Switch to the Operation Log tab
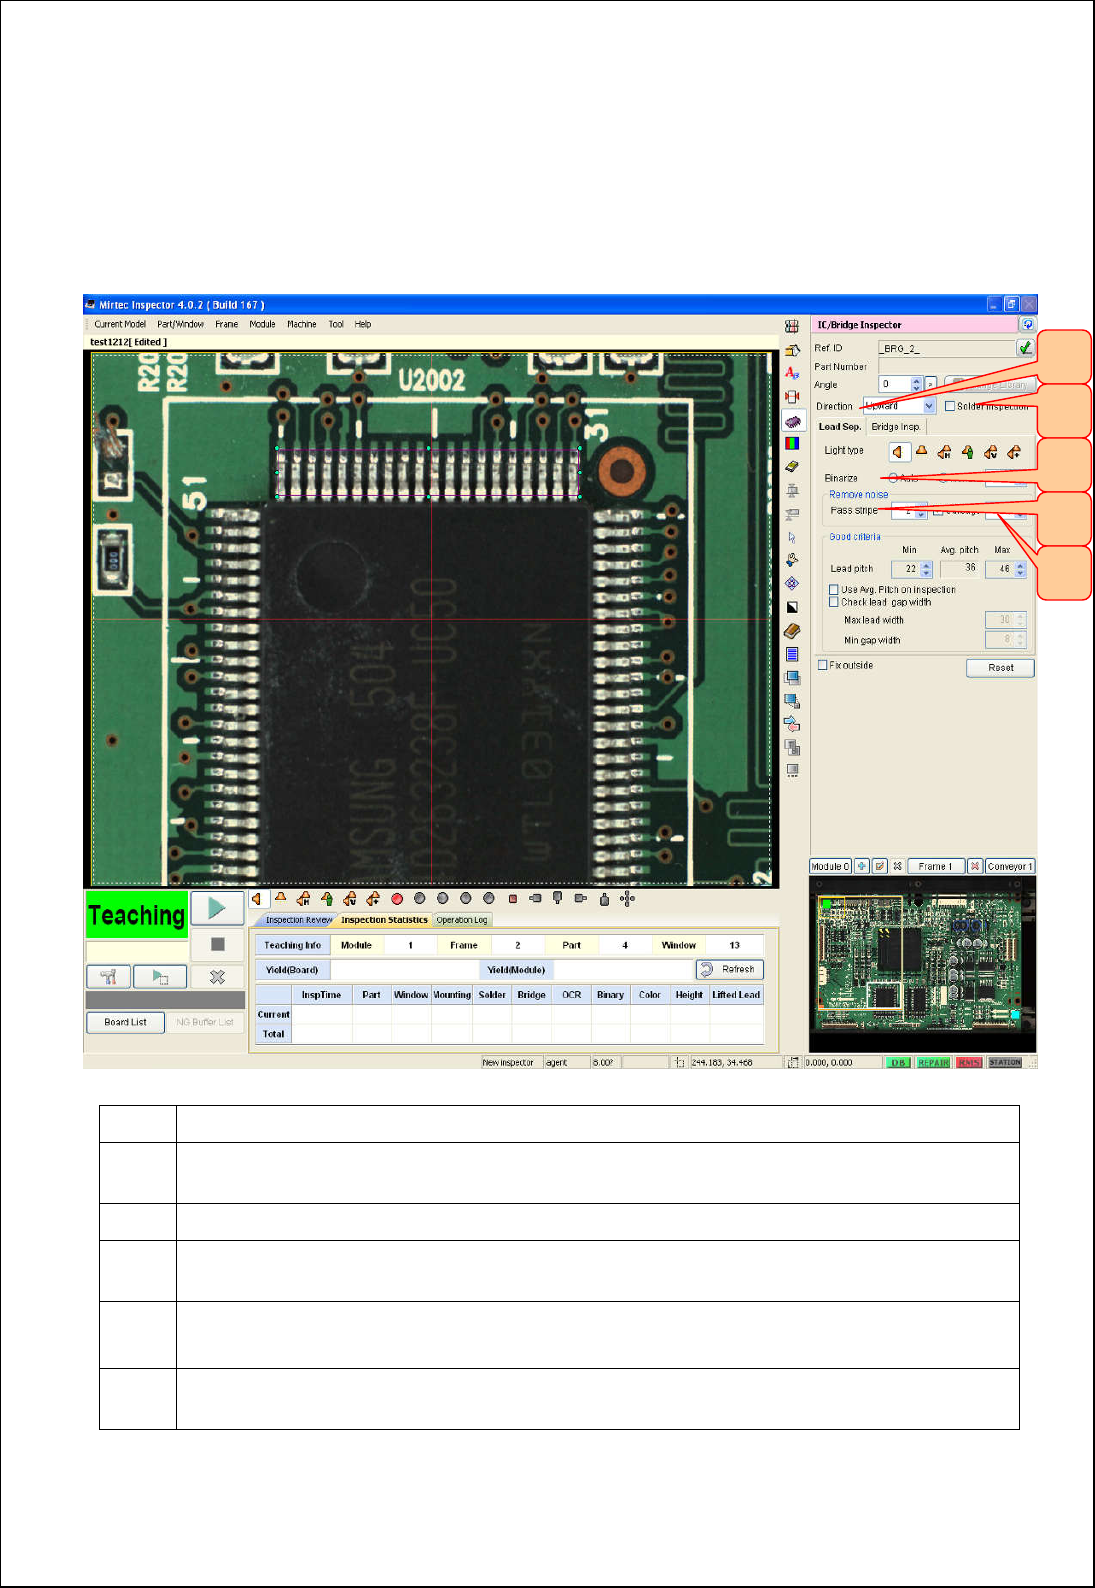Viewport: 1095px width, 1588px height. point(462,920)
